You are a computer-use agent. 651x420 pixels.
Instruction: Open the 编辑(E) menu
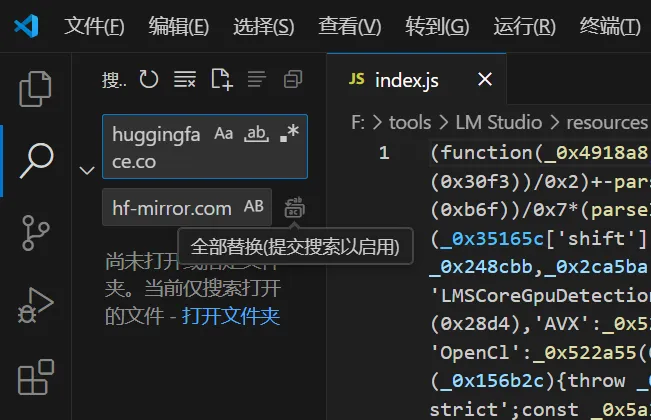[x=179, y=27]
